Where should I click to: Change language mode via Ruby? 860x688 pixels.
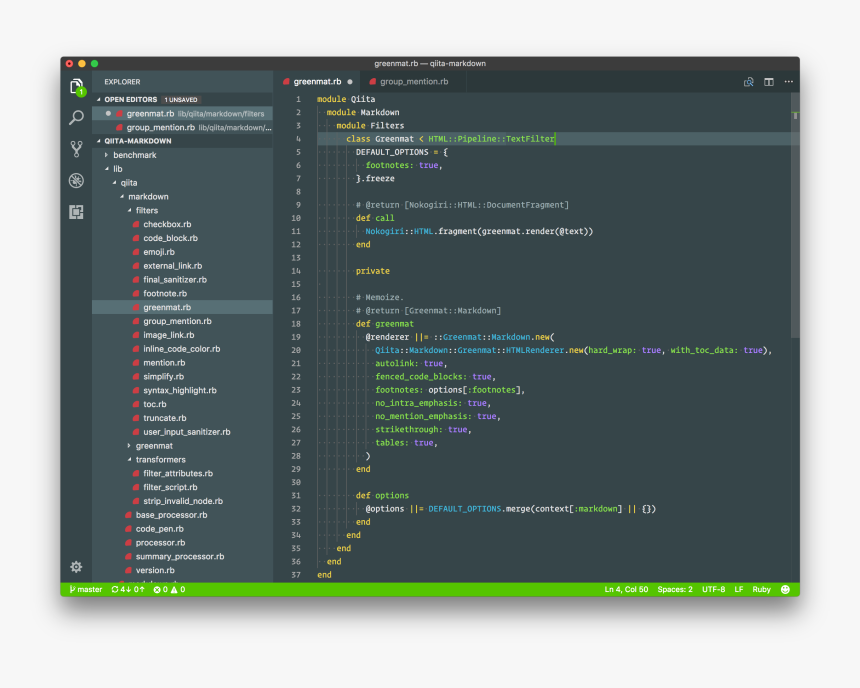point(761,589)
